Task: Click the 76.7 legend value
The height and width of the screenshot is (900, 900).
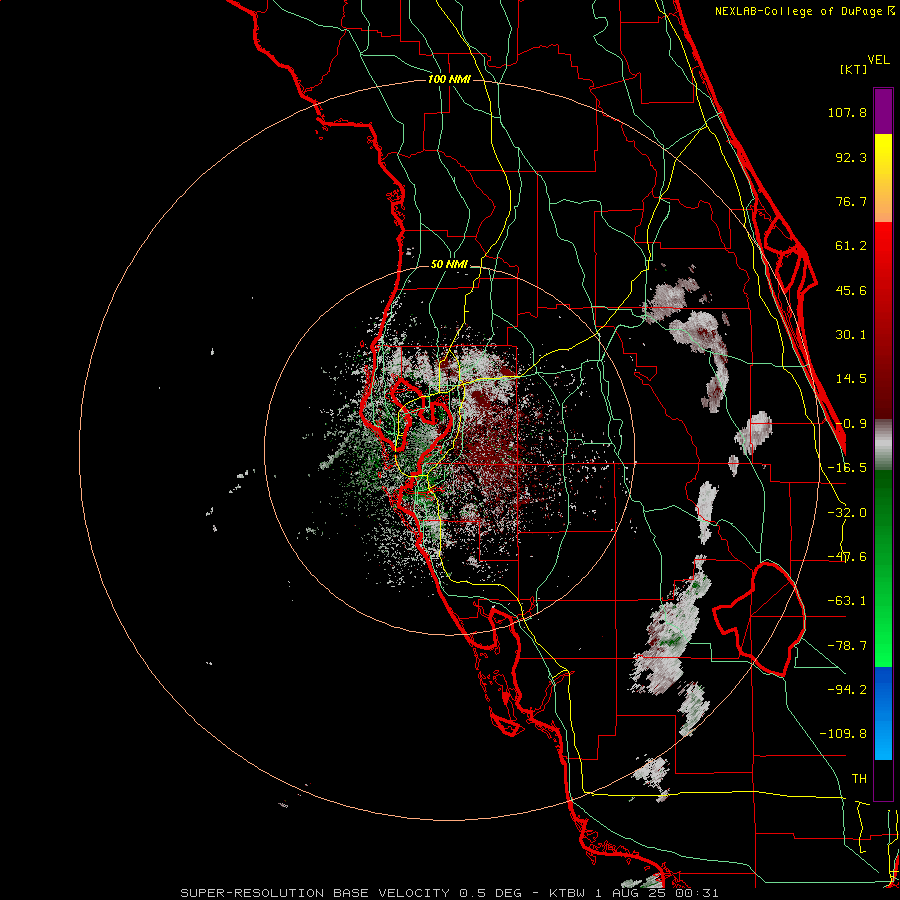Action: 851,201
